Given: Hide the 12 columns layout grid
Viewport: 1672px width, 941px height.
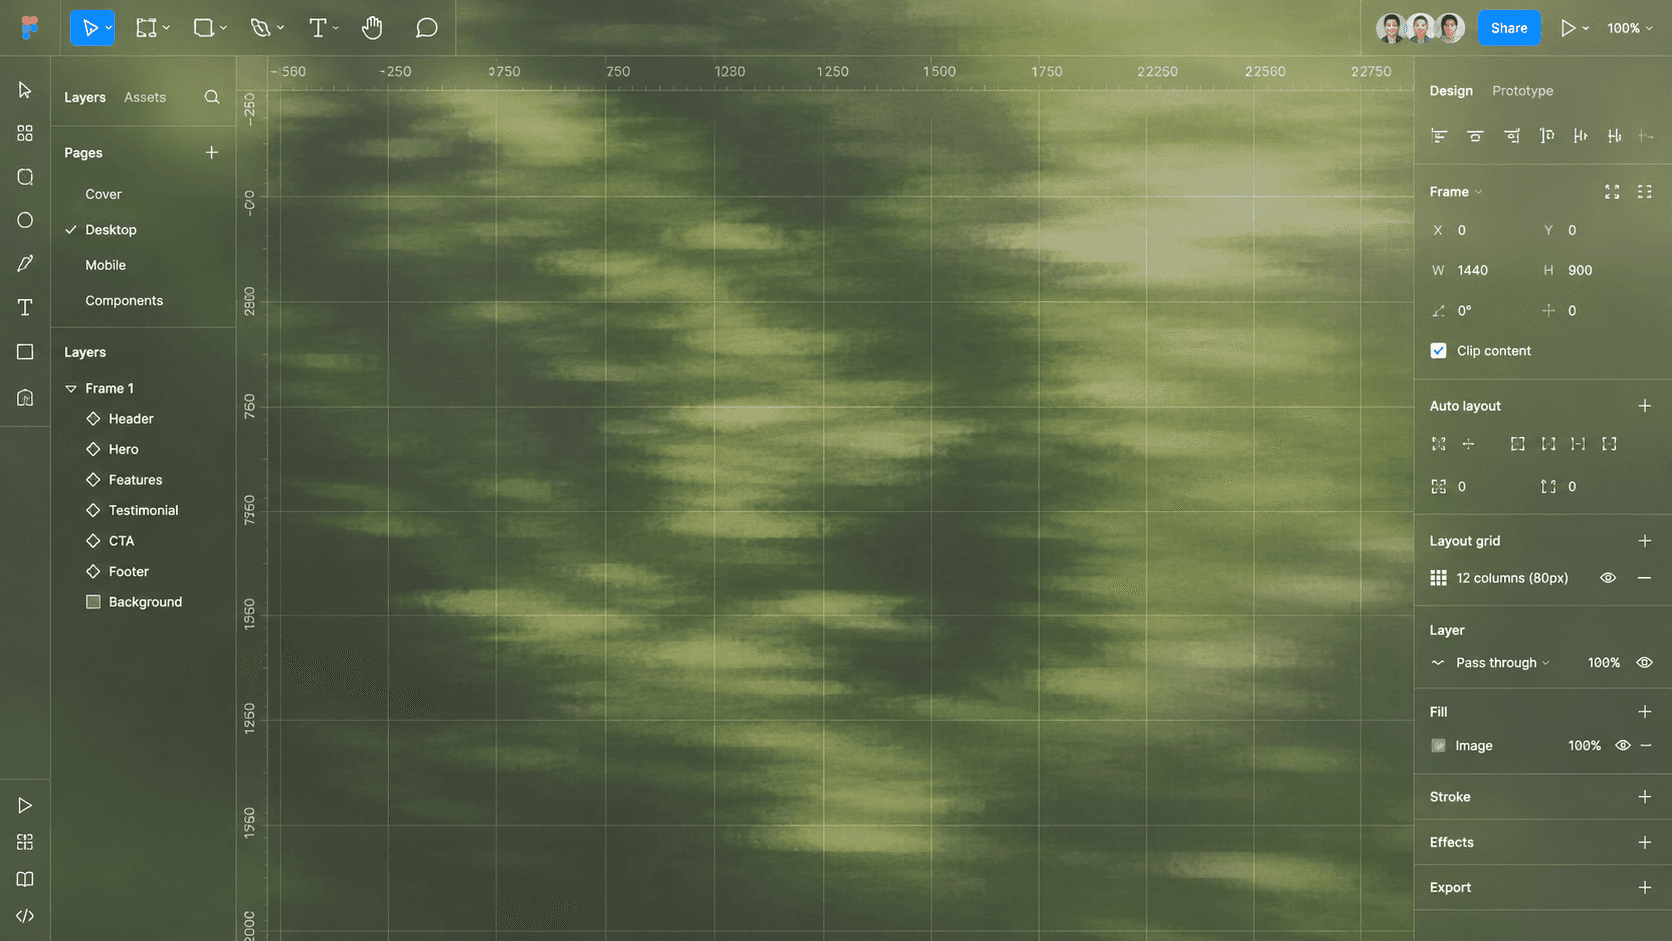Looking at the screenshot, I should [x=1608, y=578].
